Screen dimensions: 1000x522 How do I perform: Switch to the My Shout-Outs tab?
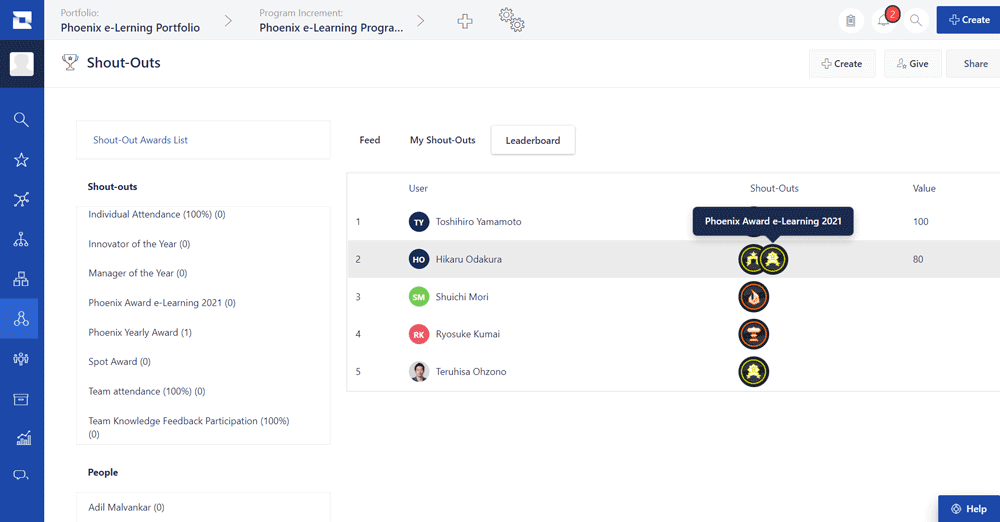coord(443,140)
